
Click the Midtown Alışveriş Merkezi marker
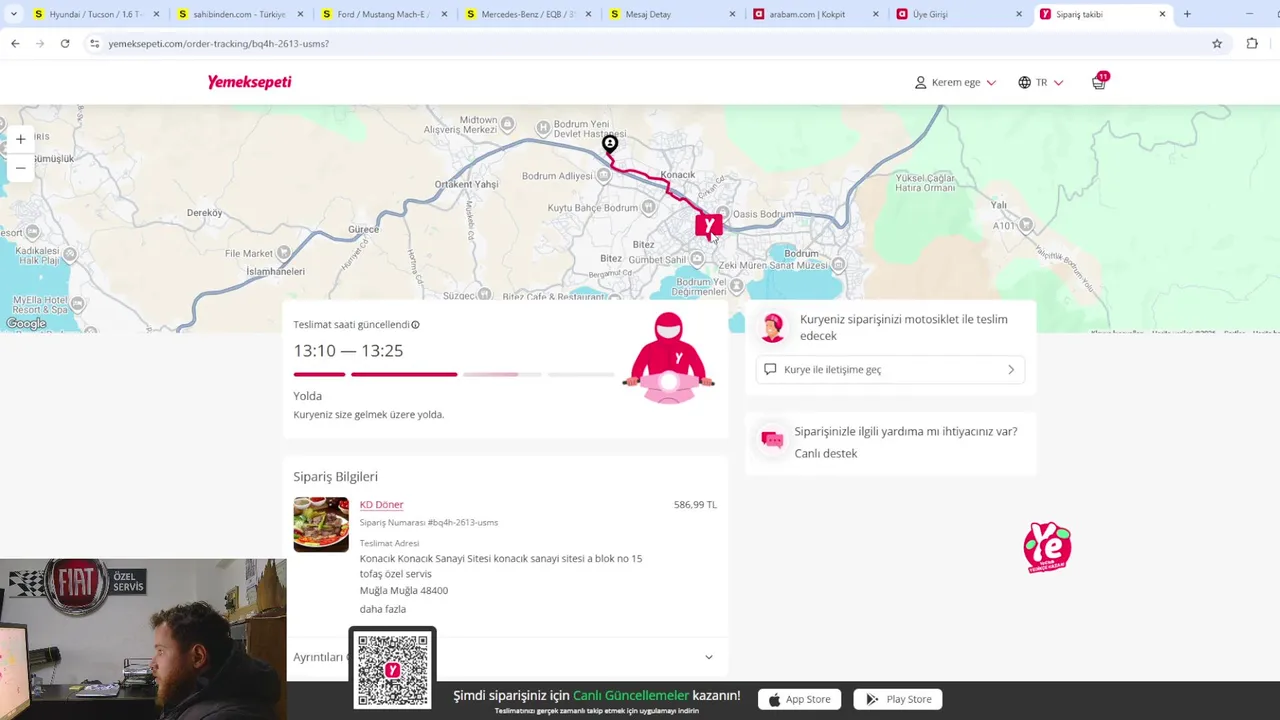(x=507, y=124)
